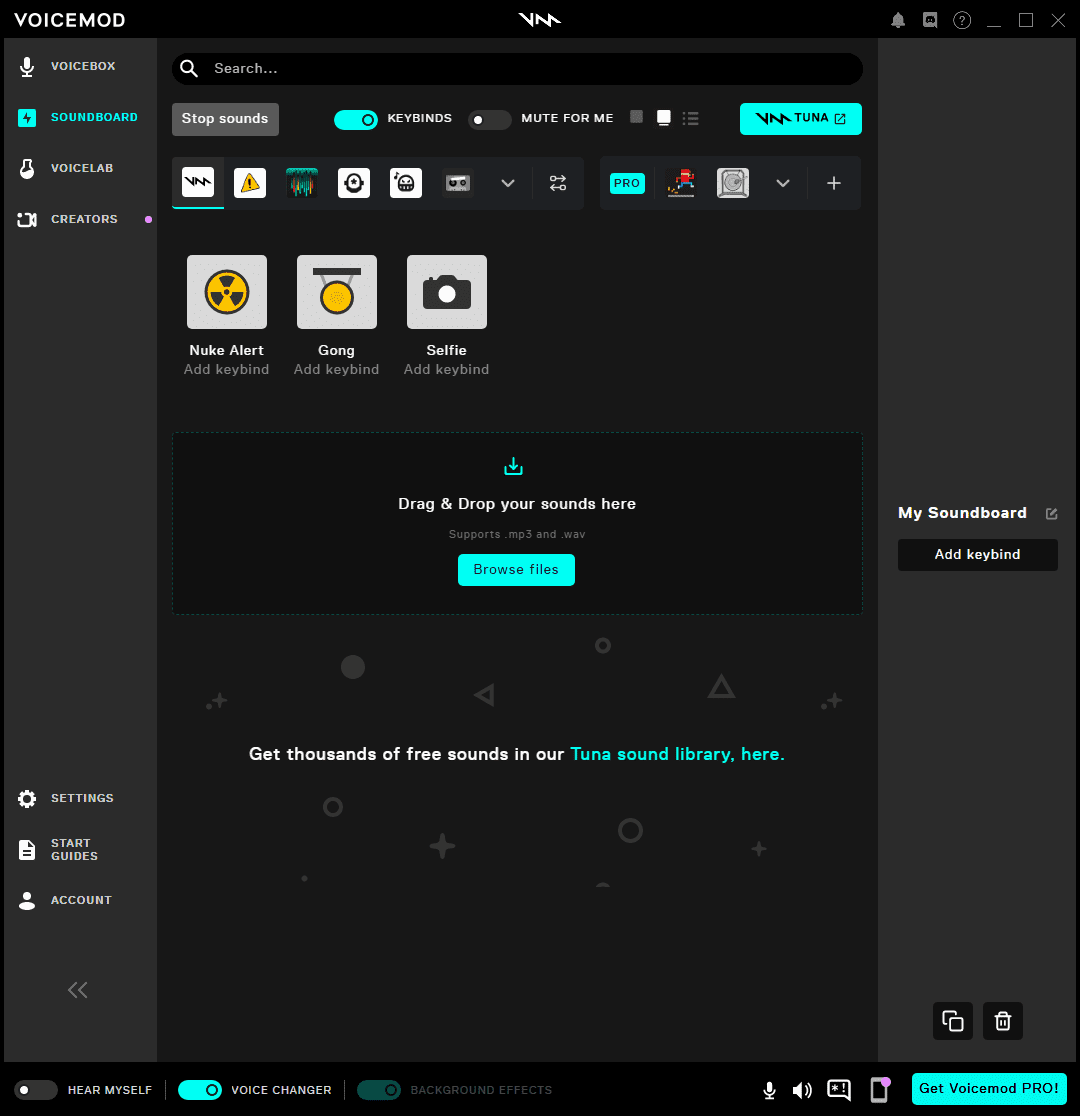Select the waveform soundboard tab
Viewport: 1080px width, 1116px height.
pyautogui.click(x=302, y=183)
